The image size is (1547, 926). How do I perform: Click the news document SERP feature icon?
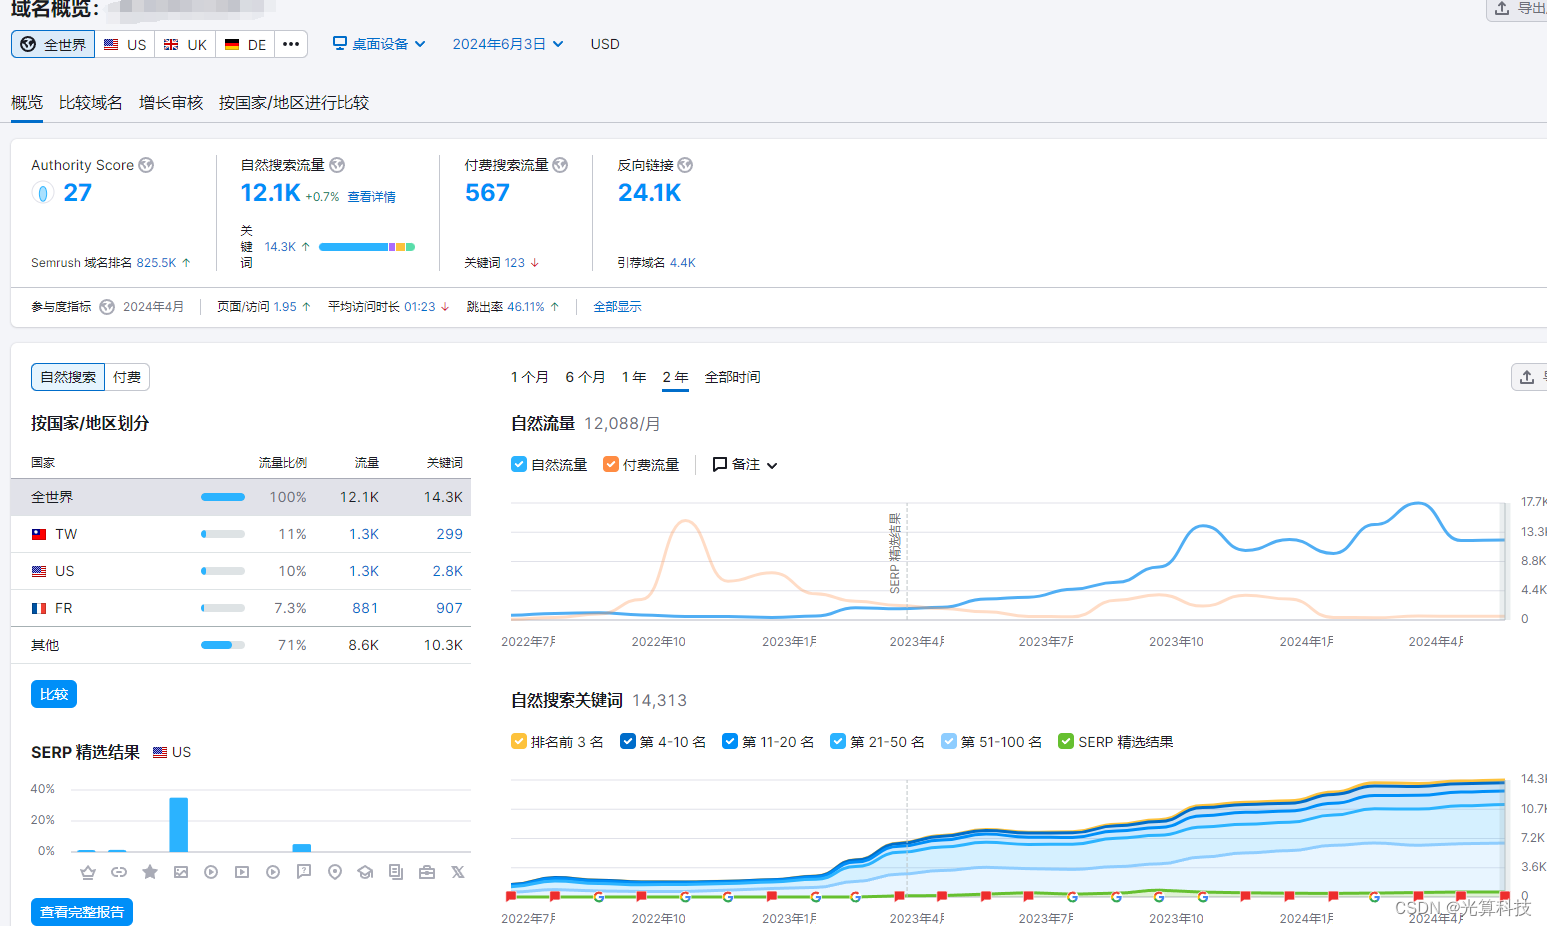pyautogui.click(x=396, y=872)
